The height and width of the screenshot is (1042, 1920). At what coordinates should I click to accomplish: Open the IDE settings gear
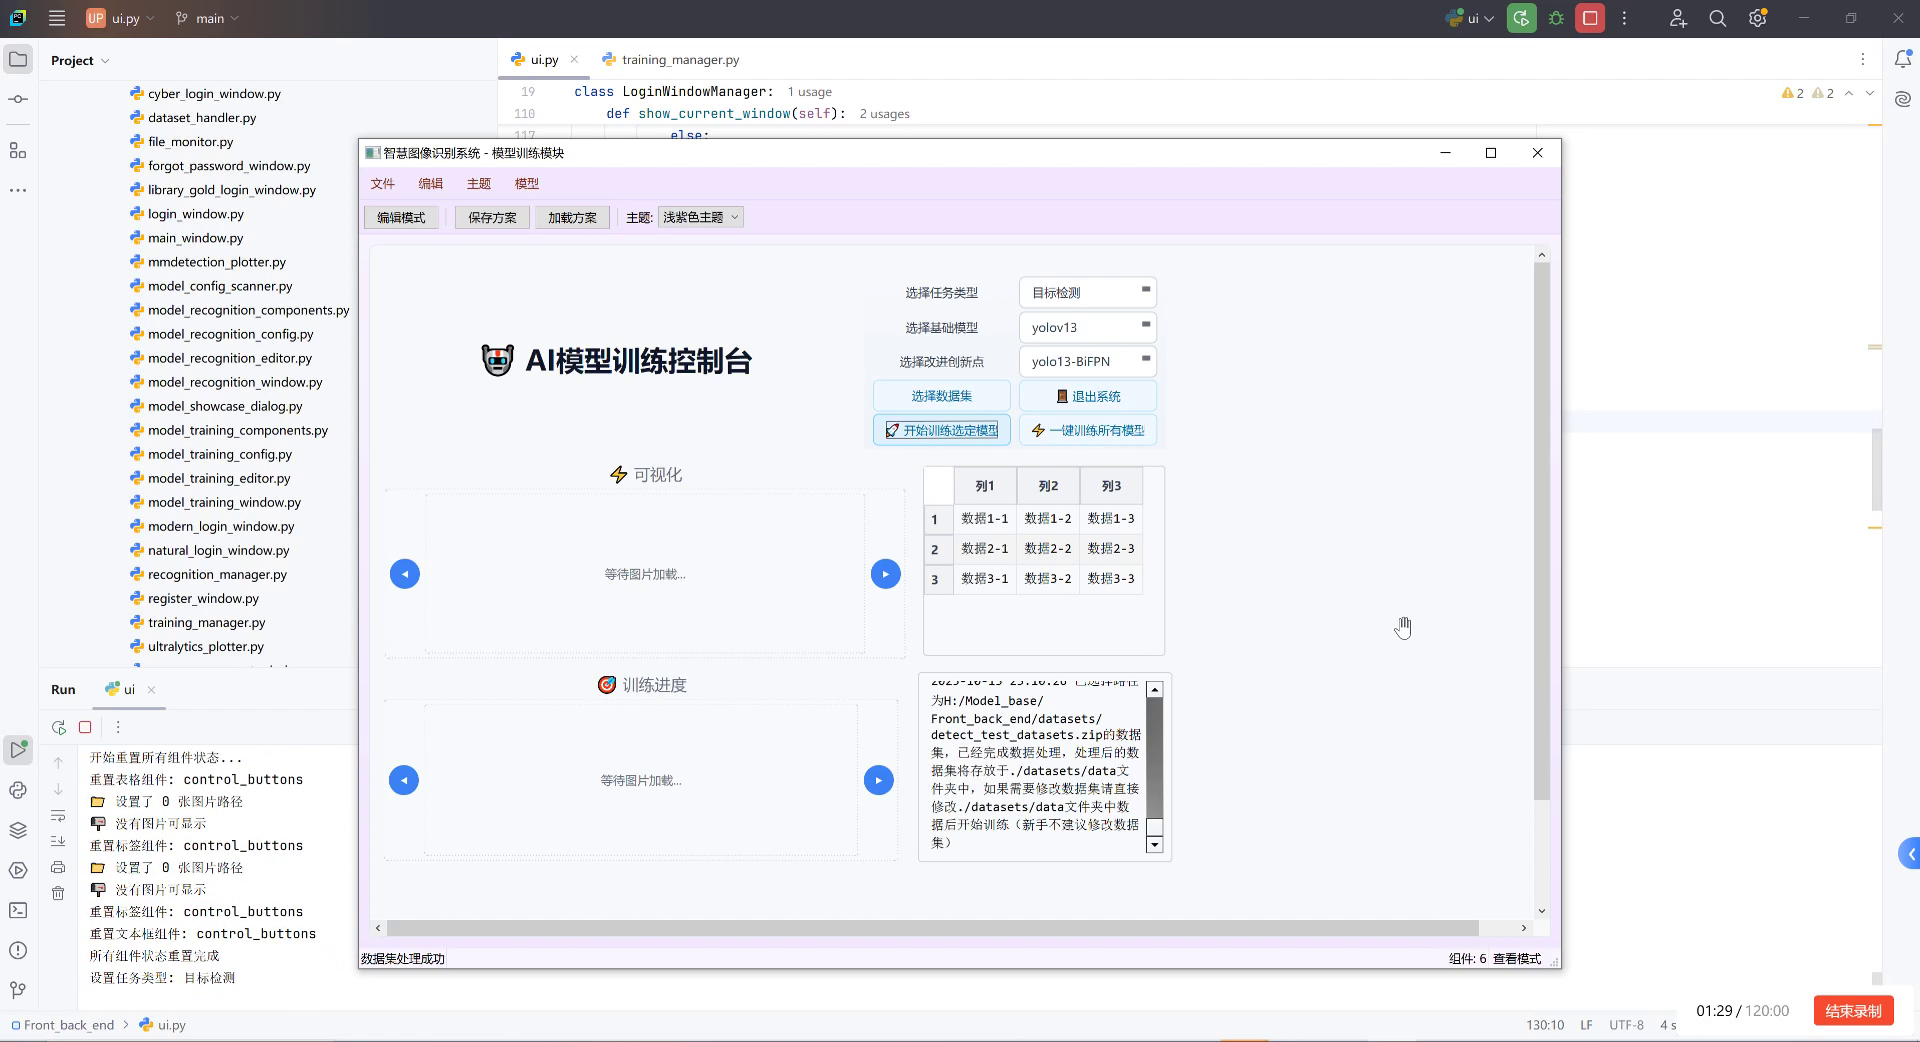click(x=1757, y=18)
